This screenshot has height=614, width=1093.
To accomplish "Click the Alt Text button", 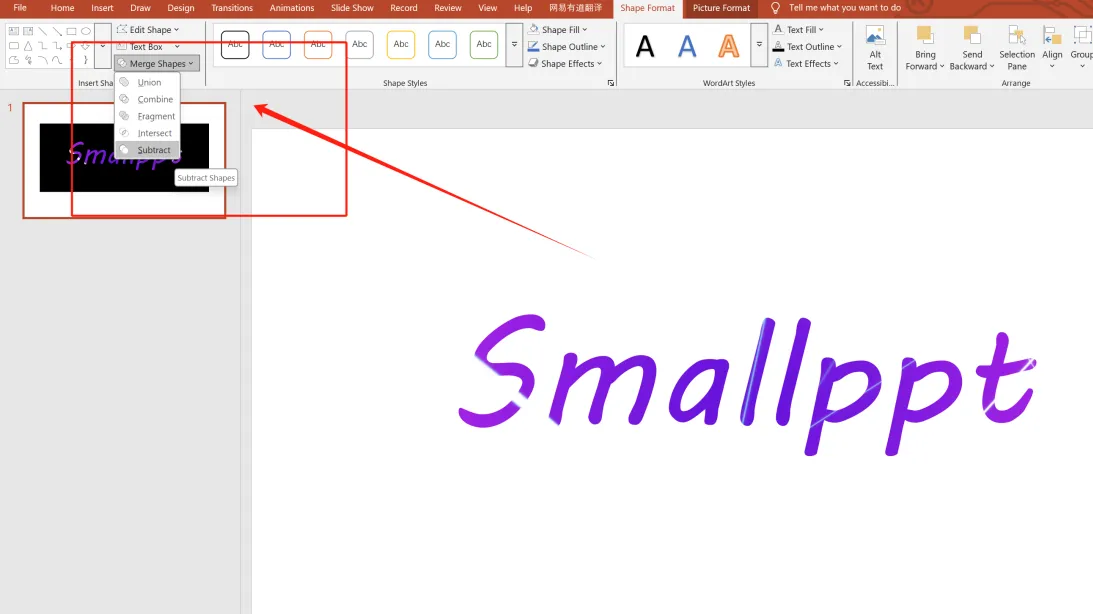I will (x=875, y=48).
